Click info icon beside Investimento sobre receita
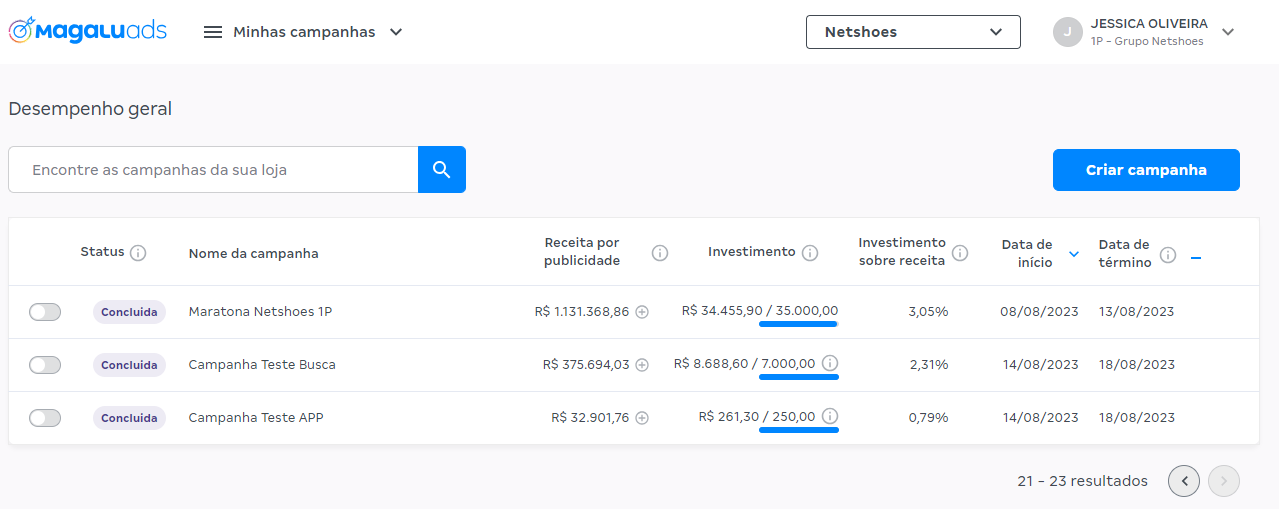The height and width of the screenshot is (509, 1279). [960, 253]
